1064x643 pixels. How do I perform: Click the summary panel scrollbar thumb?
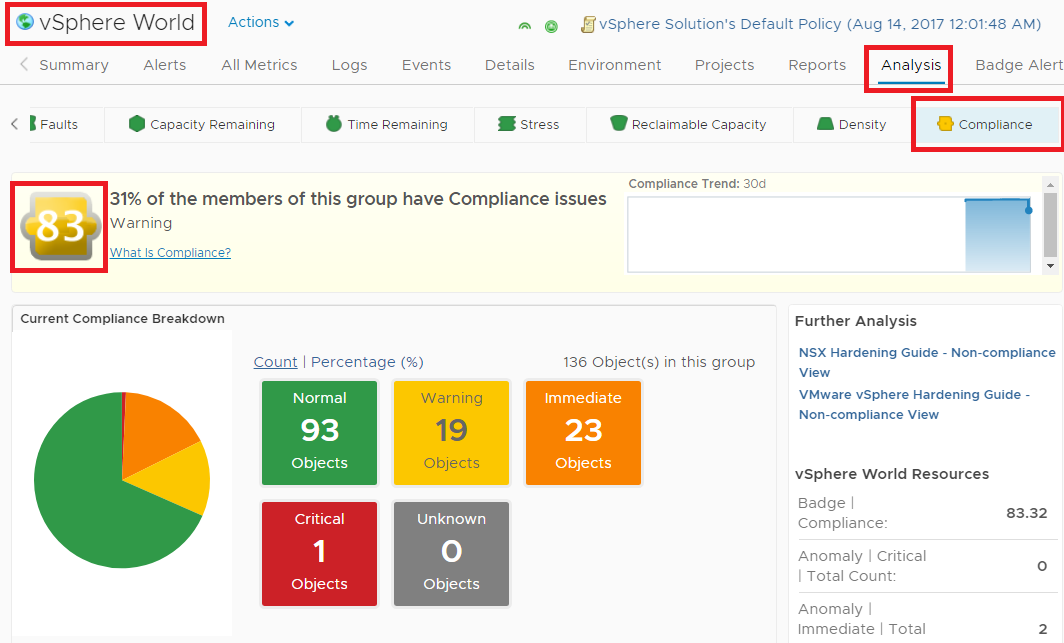[x=1050, y=225]
